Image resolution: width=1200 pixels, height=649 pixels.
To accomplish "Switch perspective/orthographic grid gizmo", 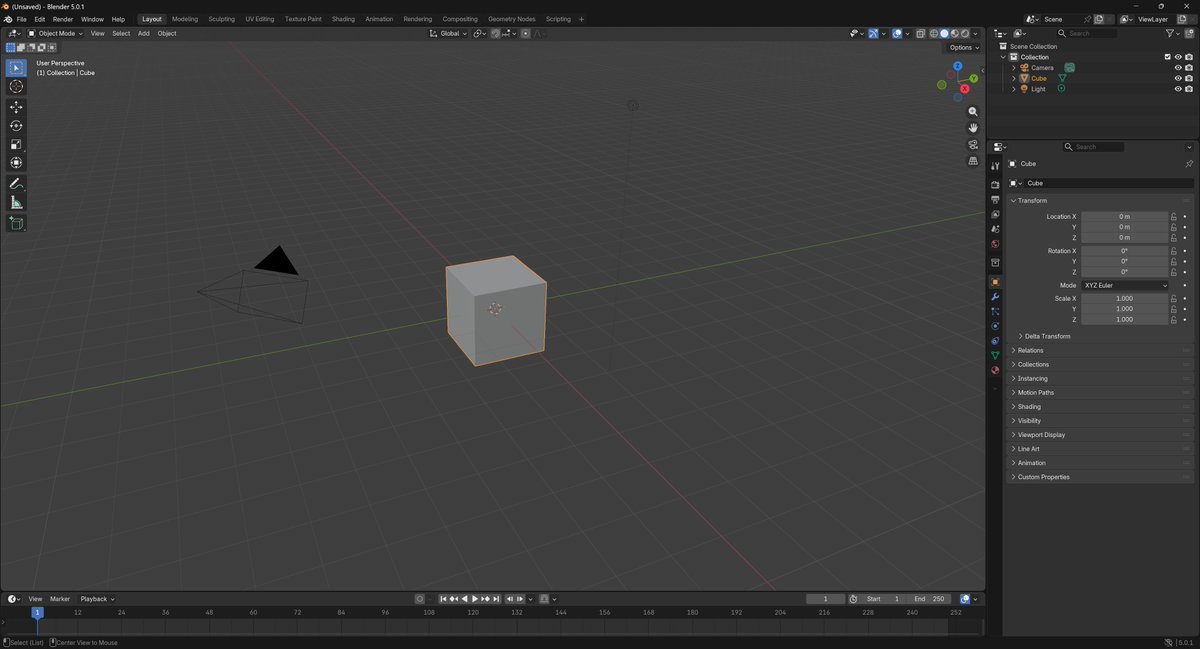I will coord(973,161).
